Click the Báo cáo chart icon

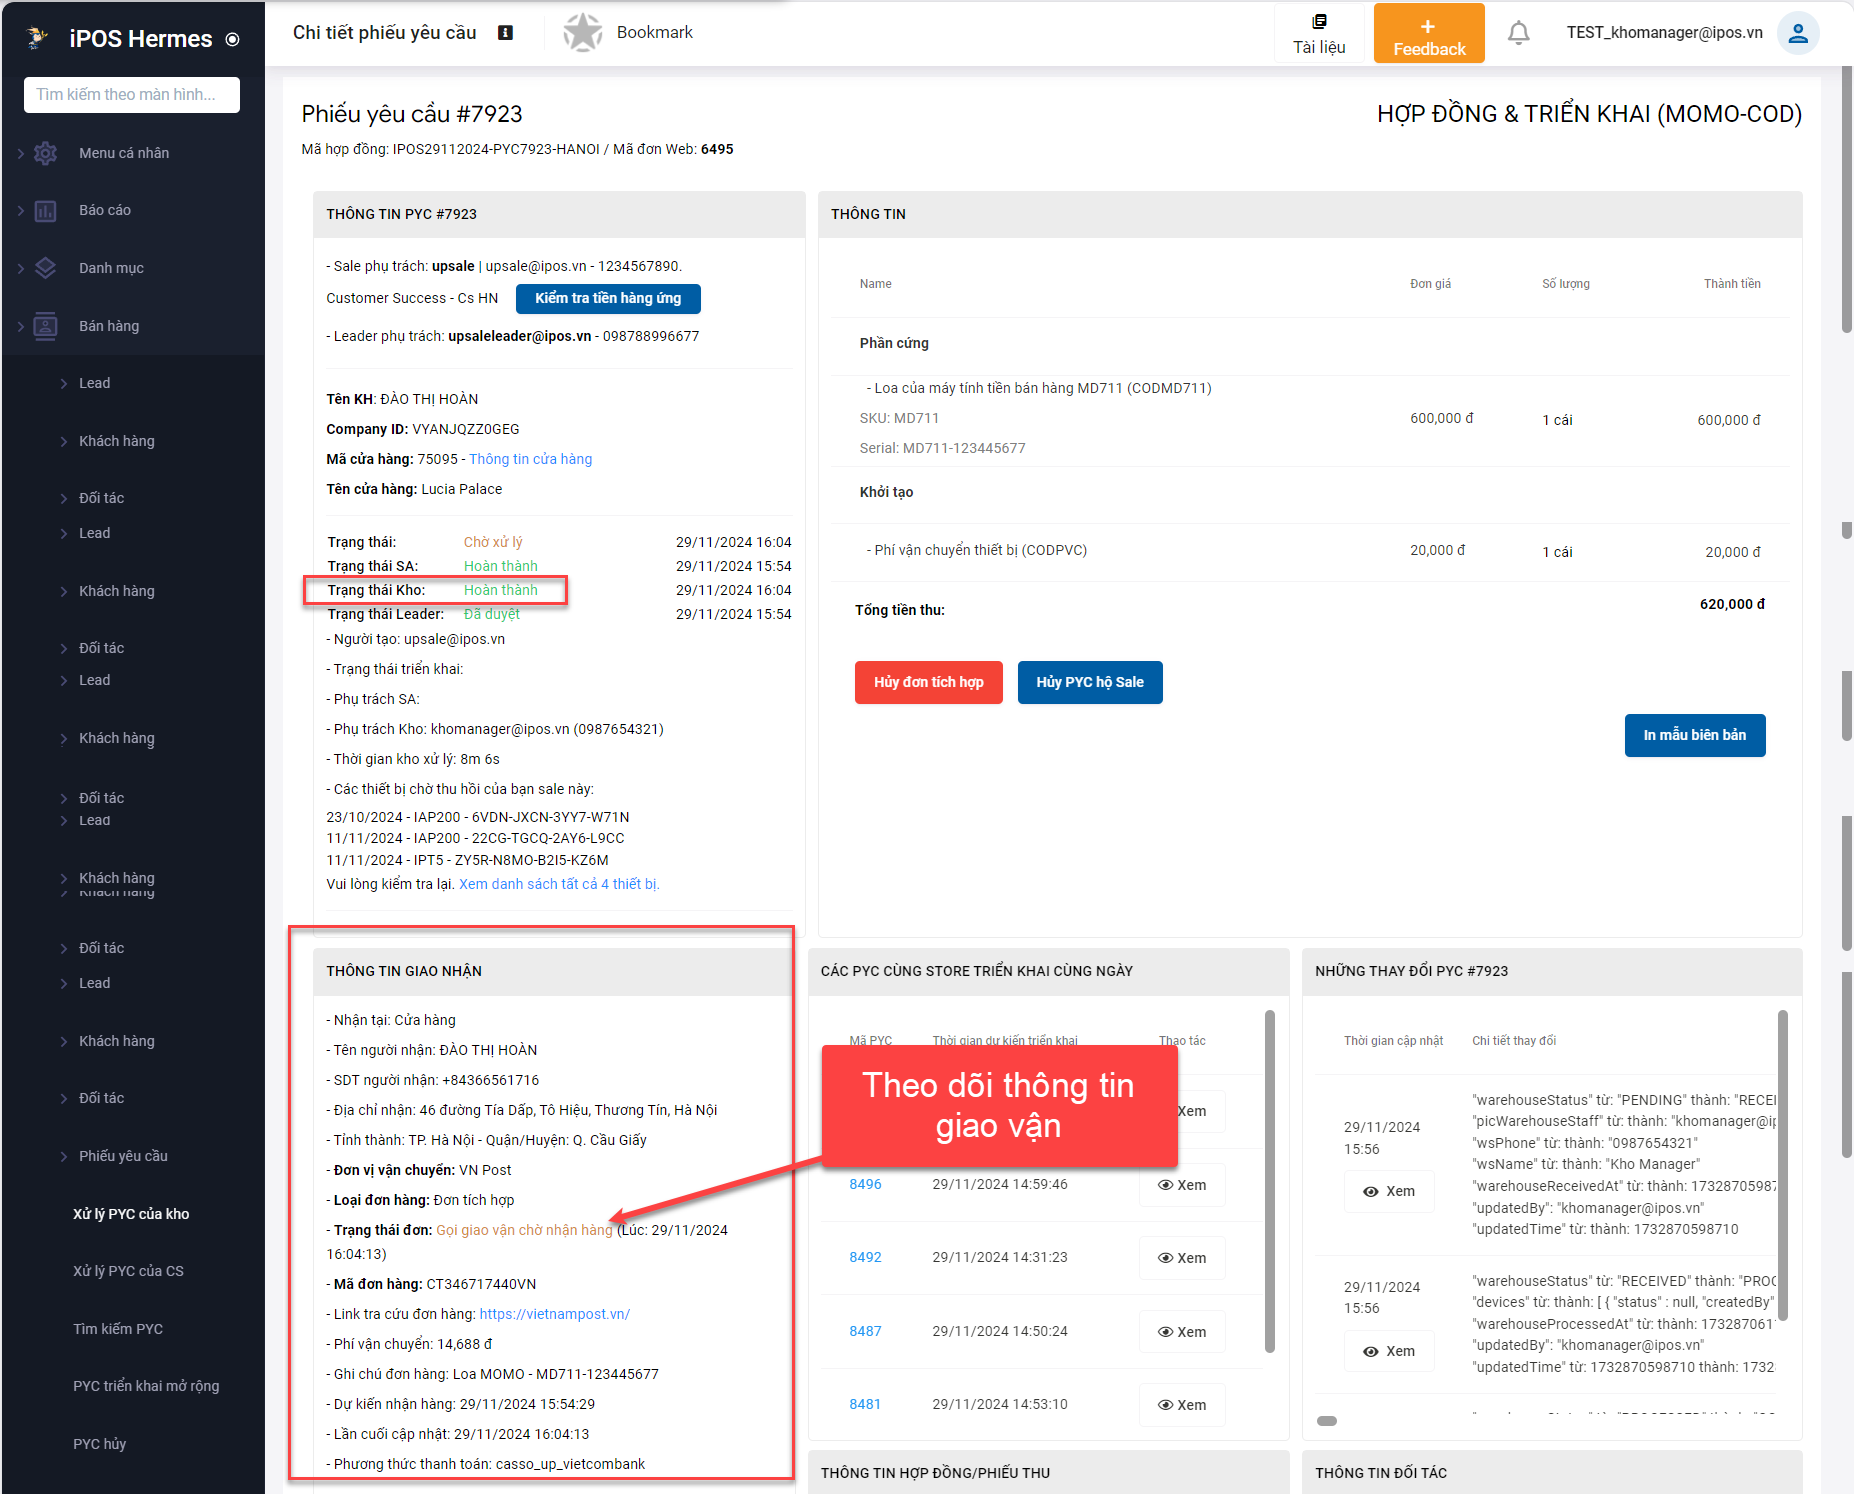coord(45,211)
